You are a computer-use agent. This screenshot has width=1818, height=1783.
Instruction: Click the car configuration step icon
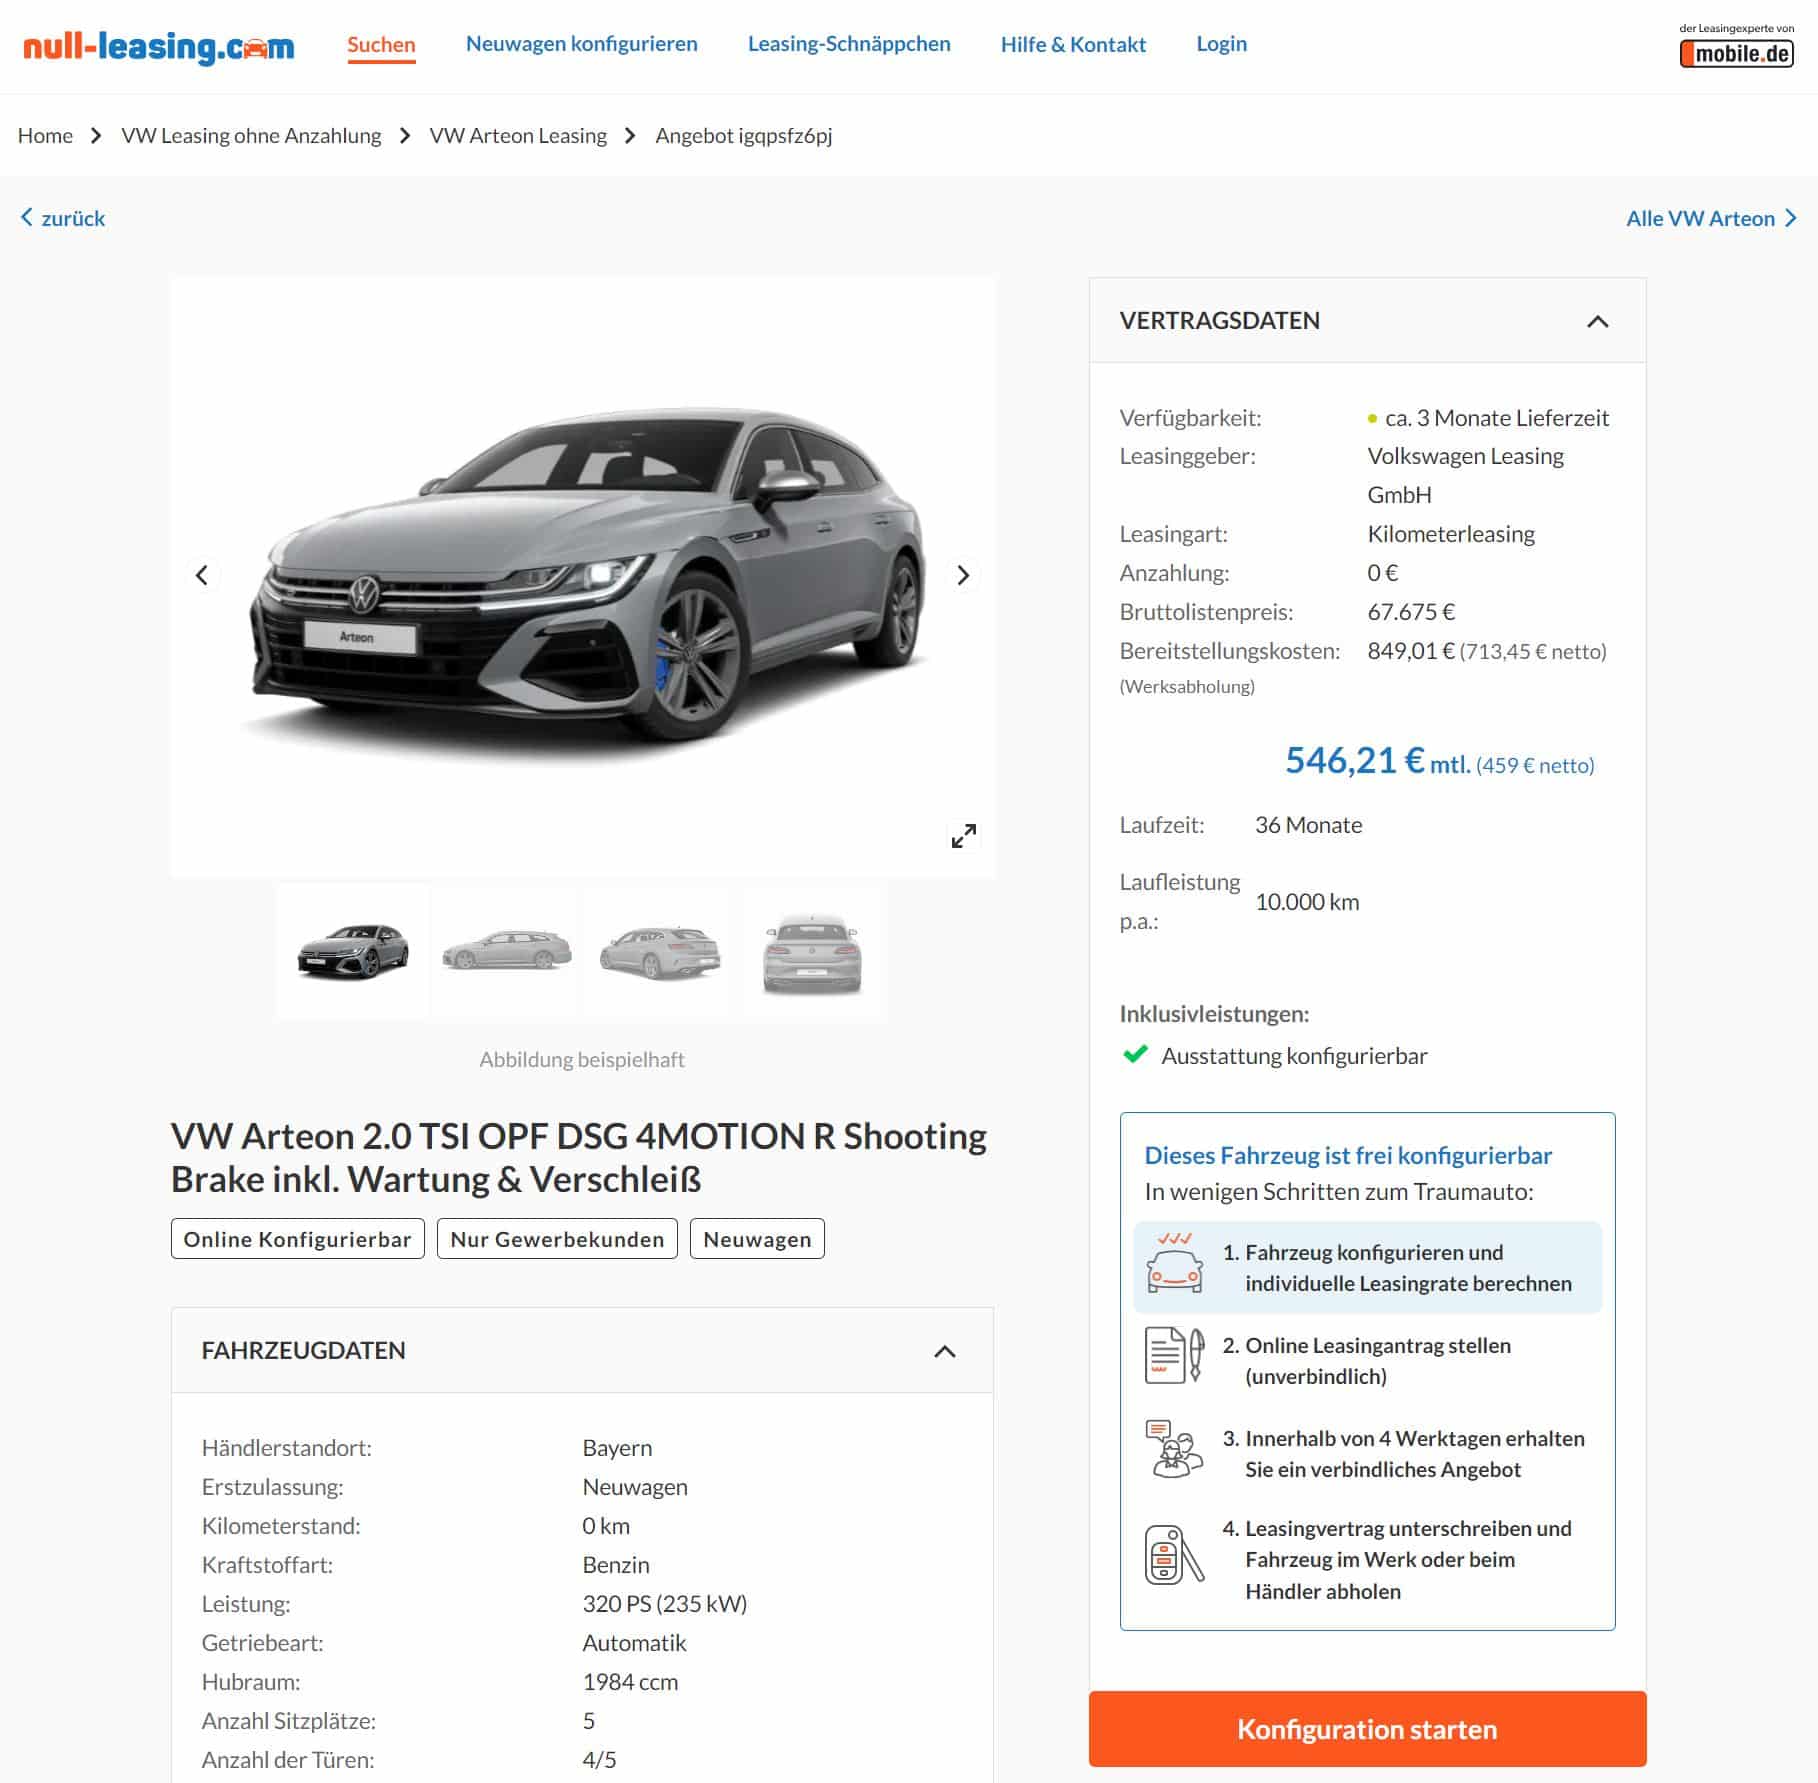(x=1174, y=1264)
